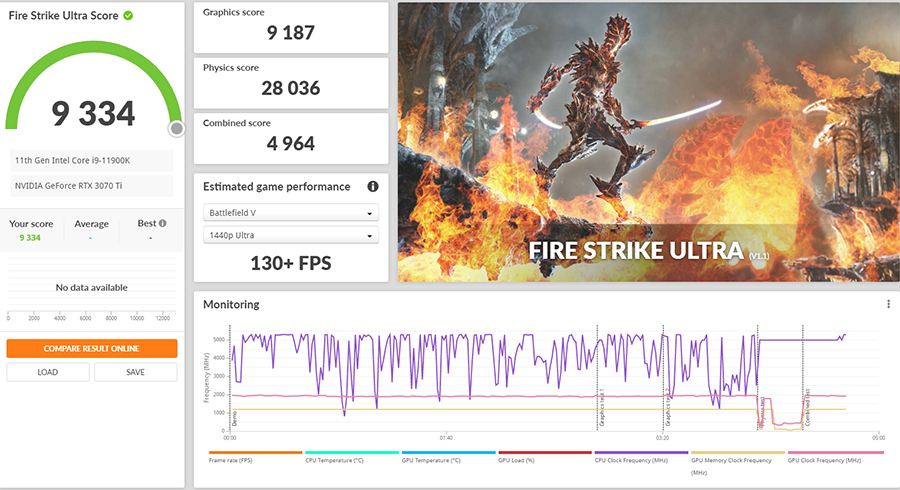Viewport: 900px width, 490px height.
Task: Click the Average score label
Action: pyautogui.click(x=91, y=224)
